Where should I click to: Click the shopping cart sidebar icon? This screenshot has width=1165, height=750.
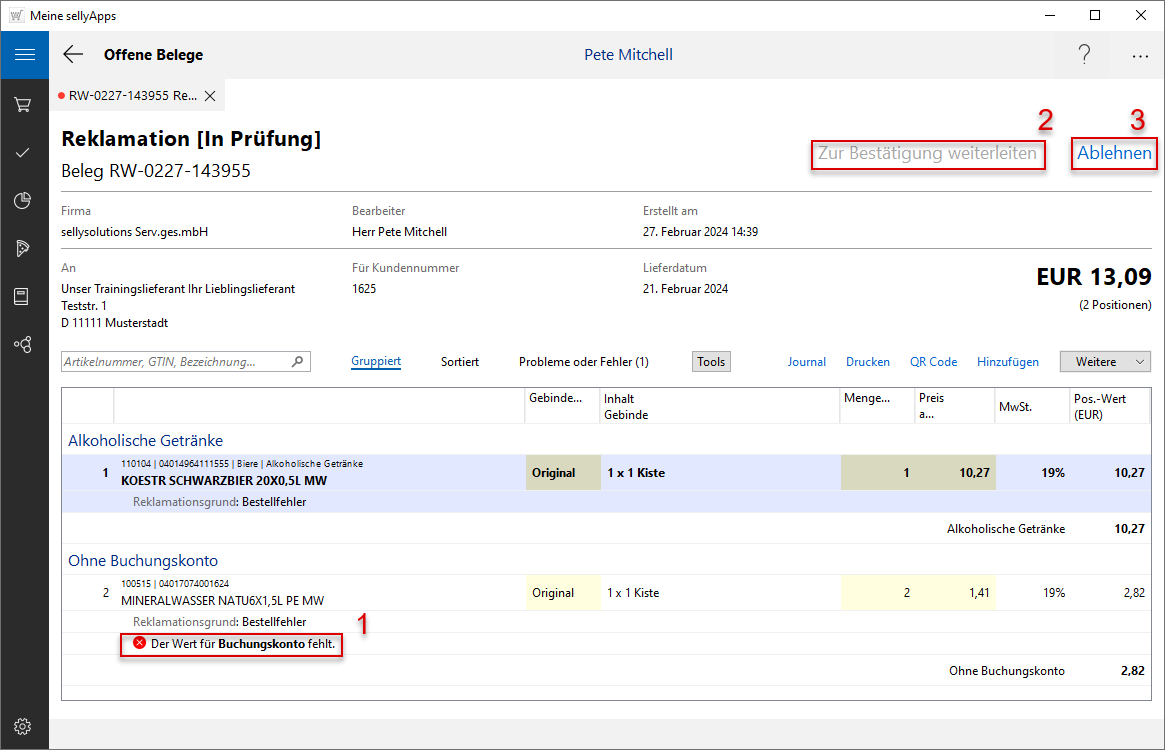coord(23,104)
